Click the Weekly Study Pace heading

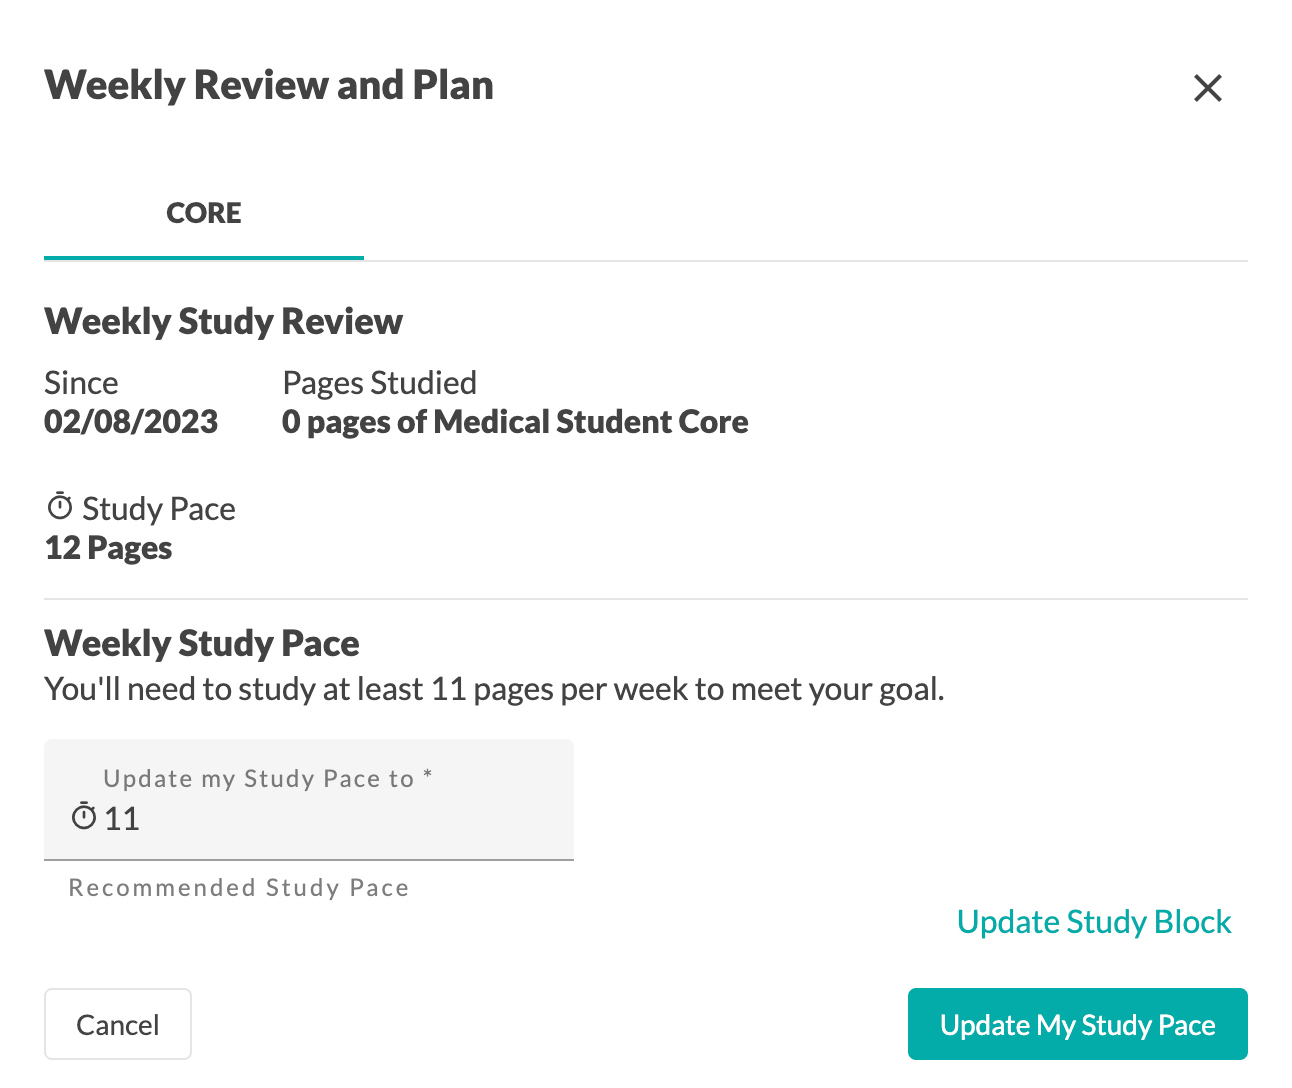pyautogui.click(x=202, y=643)
